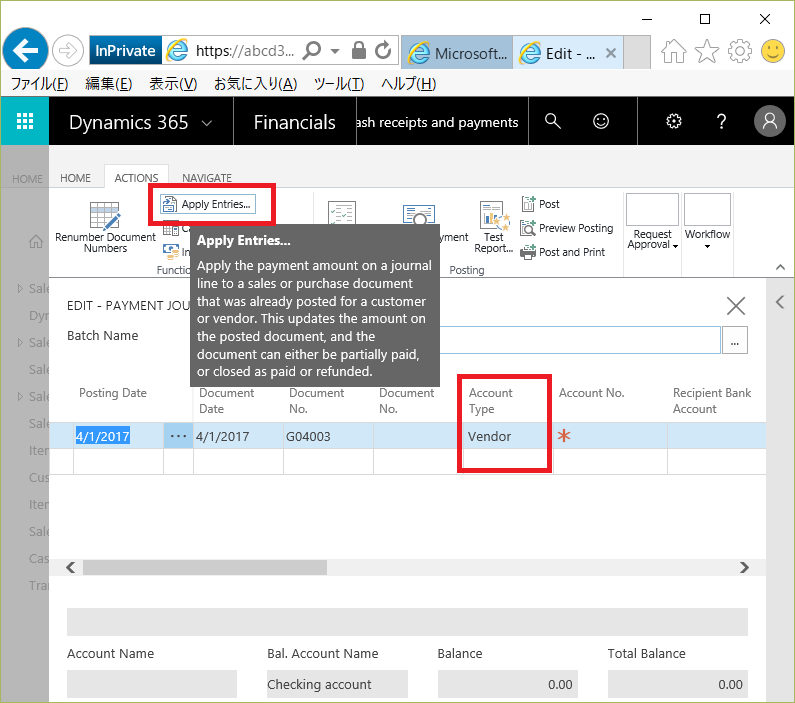The height and width of the screenshot is (703, 795).
Task: Click the Bal. Account Name Checking account field
Action: [337, 684]
